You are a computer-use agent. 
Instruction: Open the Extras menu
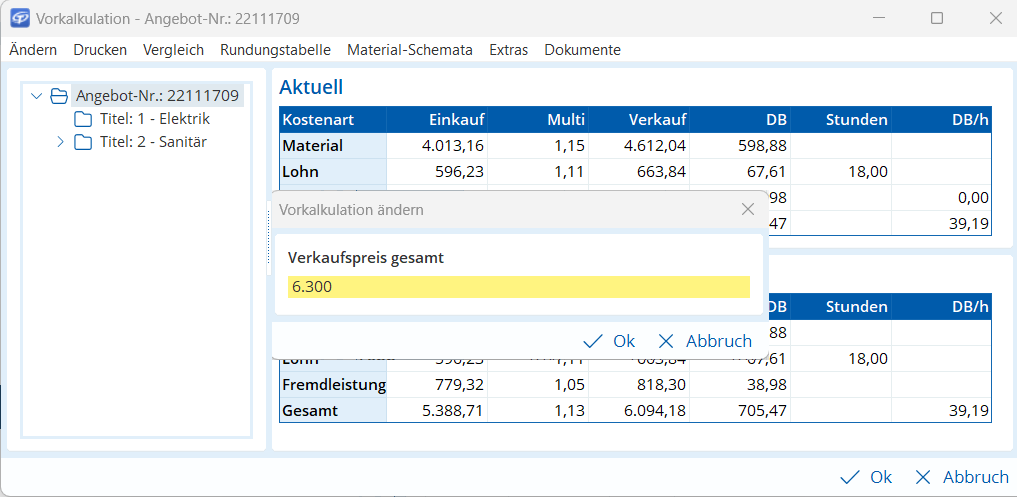pyautogui.click(x=508, y=50)
